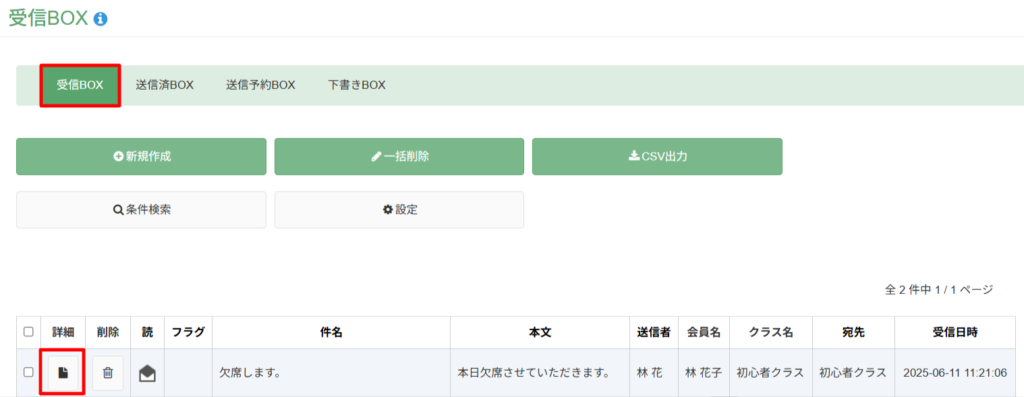
Task: Click page count text 全 2 件中 1 / 1 ページ
Action: pos(939,289)
